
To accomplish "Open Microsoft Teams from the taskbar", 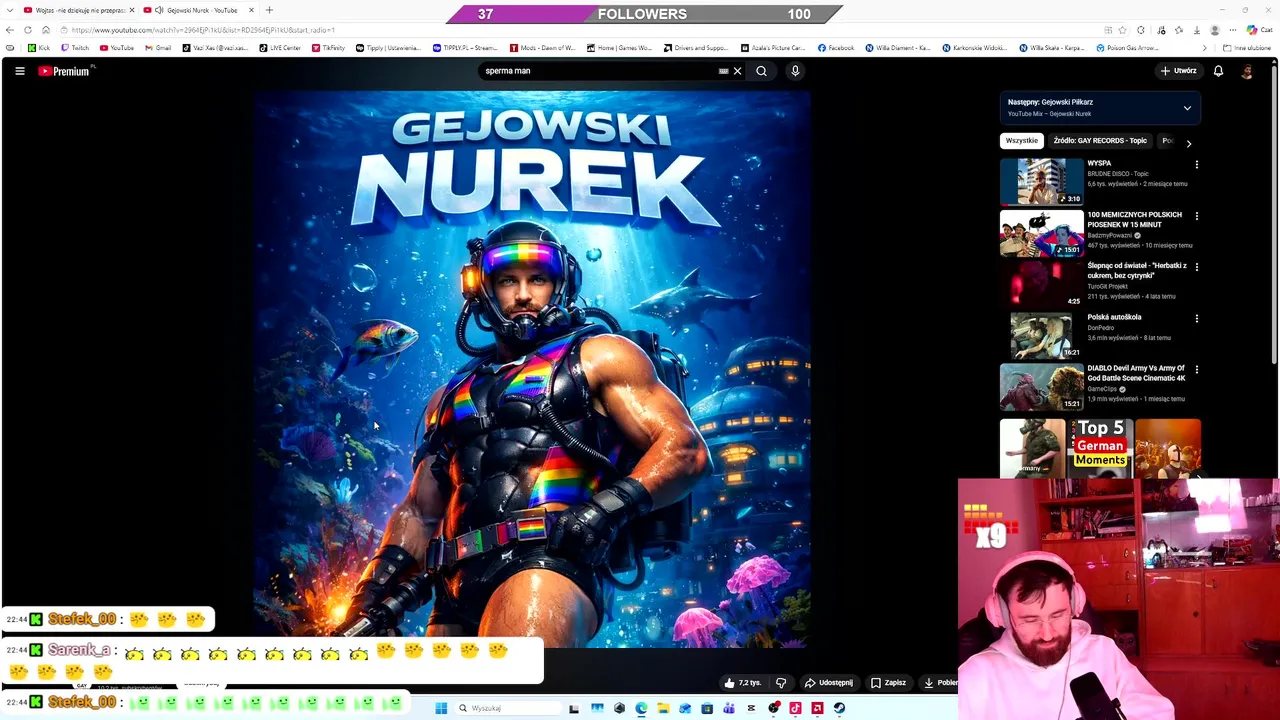I will pyautogui.click(x=729, y=708).
